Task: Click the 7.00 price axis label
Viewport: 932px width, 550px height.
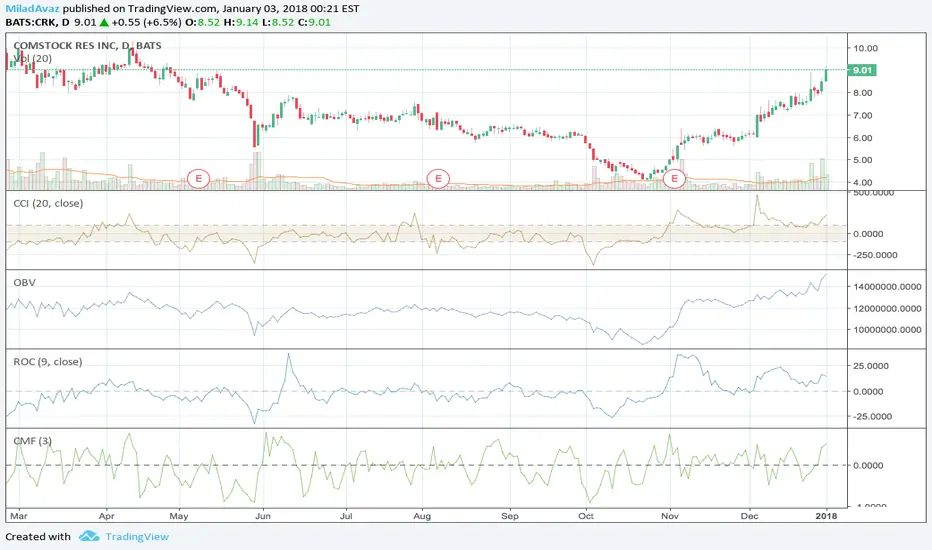Action: (862, 115)
